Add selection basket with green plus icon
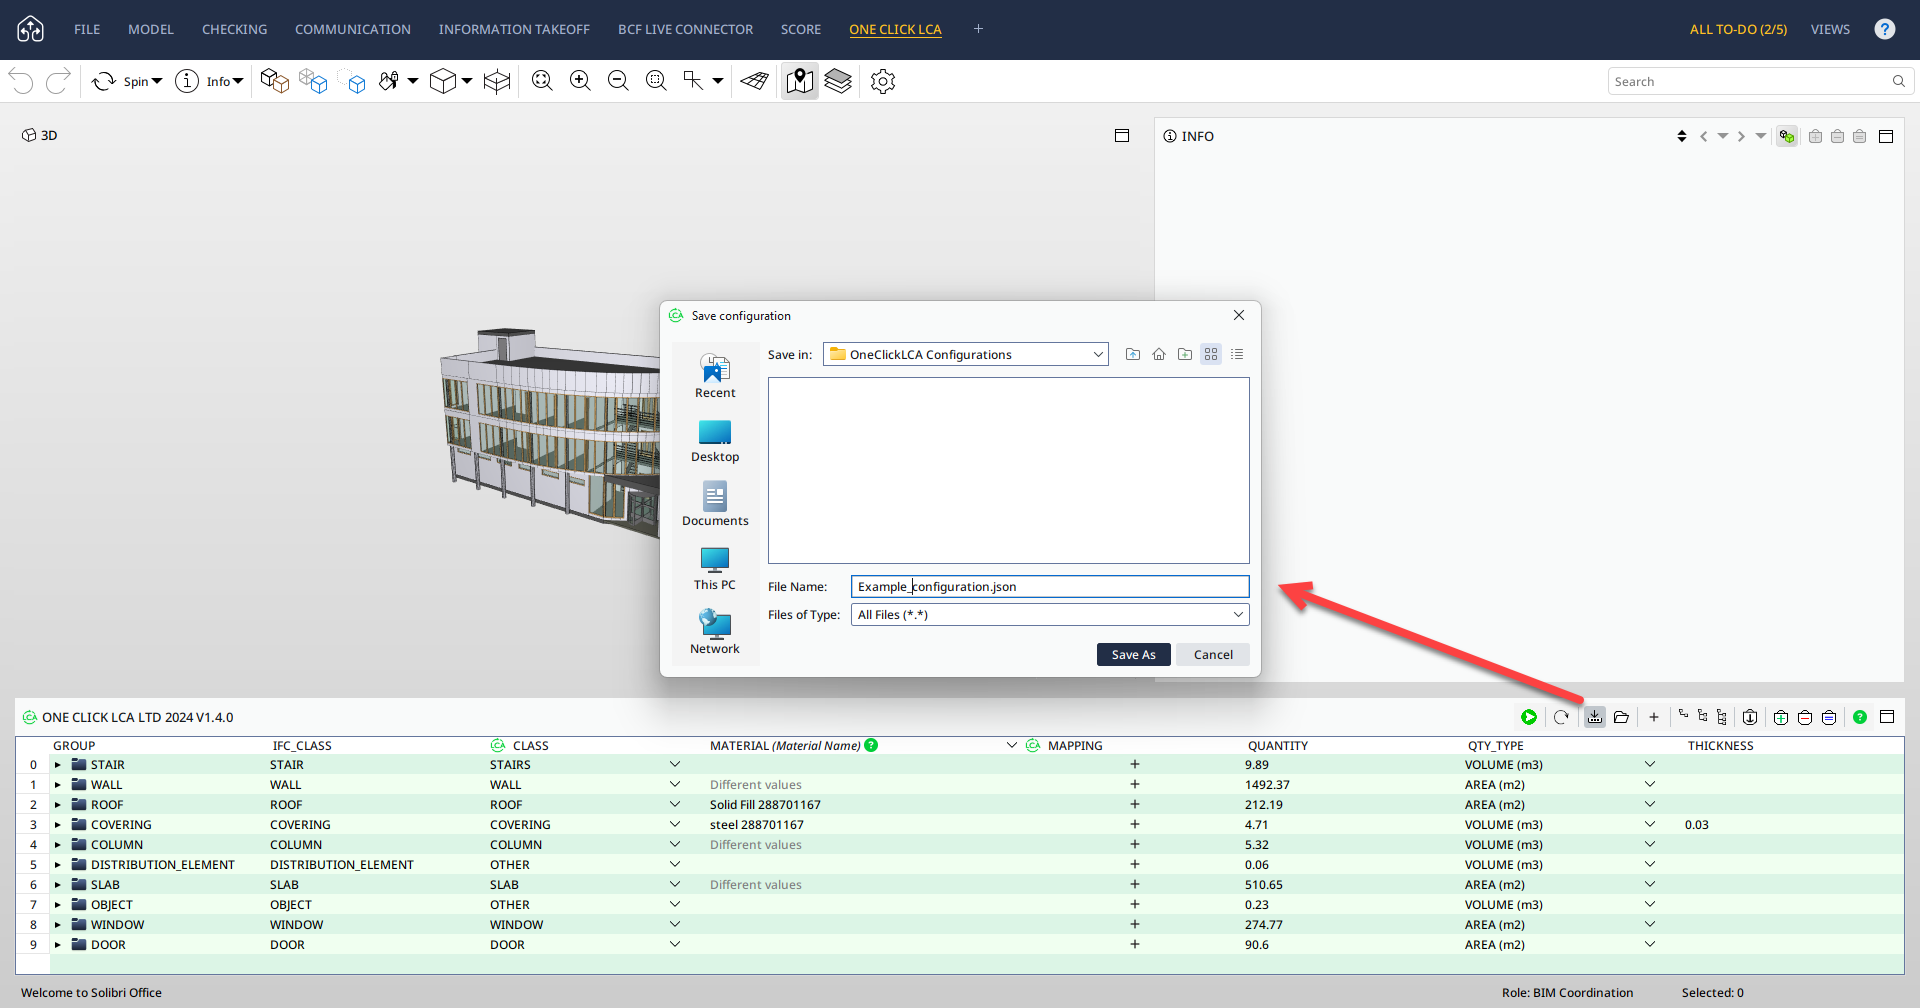This screenshot has height=1008, width=1920. point(1781,717)
